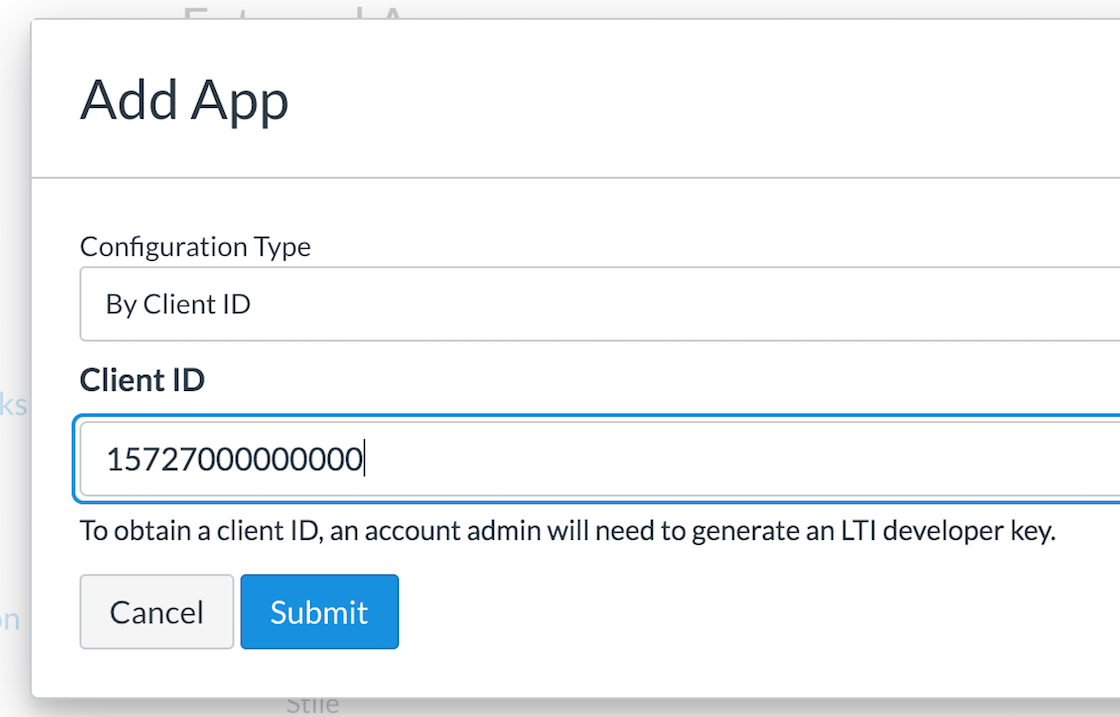1120x717 pixels.
Task: Open the Configuration Type dropdown
Action: point(600,304)
